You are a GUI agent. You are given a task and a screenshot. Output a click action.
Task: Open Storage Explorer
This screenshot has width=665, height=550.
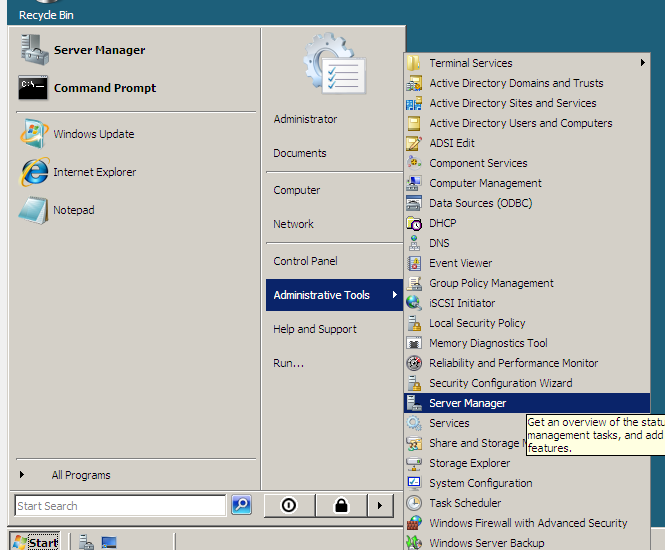[527, 463]
